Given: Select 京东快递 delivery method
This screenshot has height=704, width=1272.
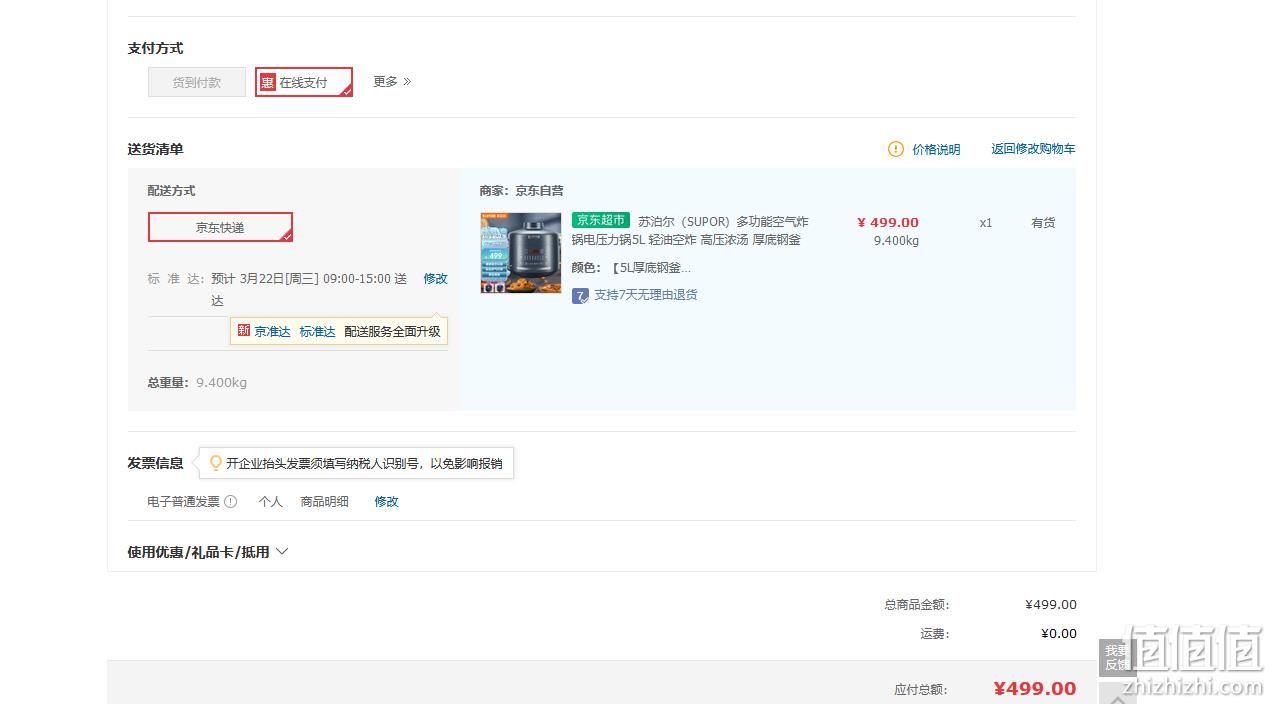Looking at the screenshot, I should [x=220, y=227].
